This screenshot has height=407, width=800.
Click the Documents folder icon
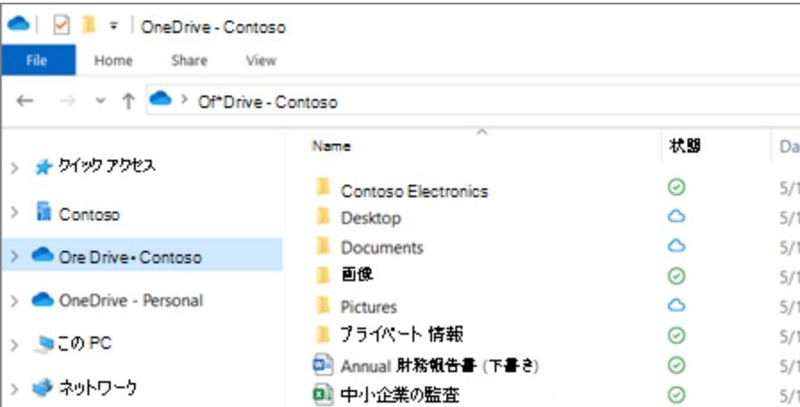point(323,246)
